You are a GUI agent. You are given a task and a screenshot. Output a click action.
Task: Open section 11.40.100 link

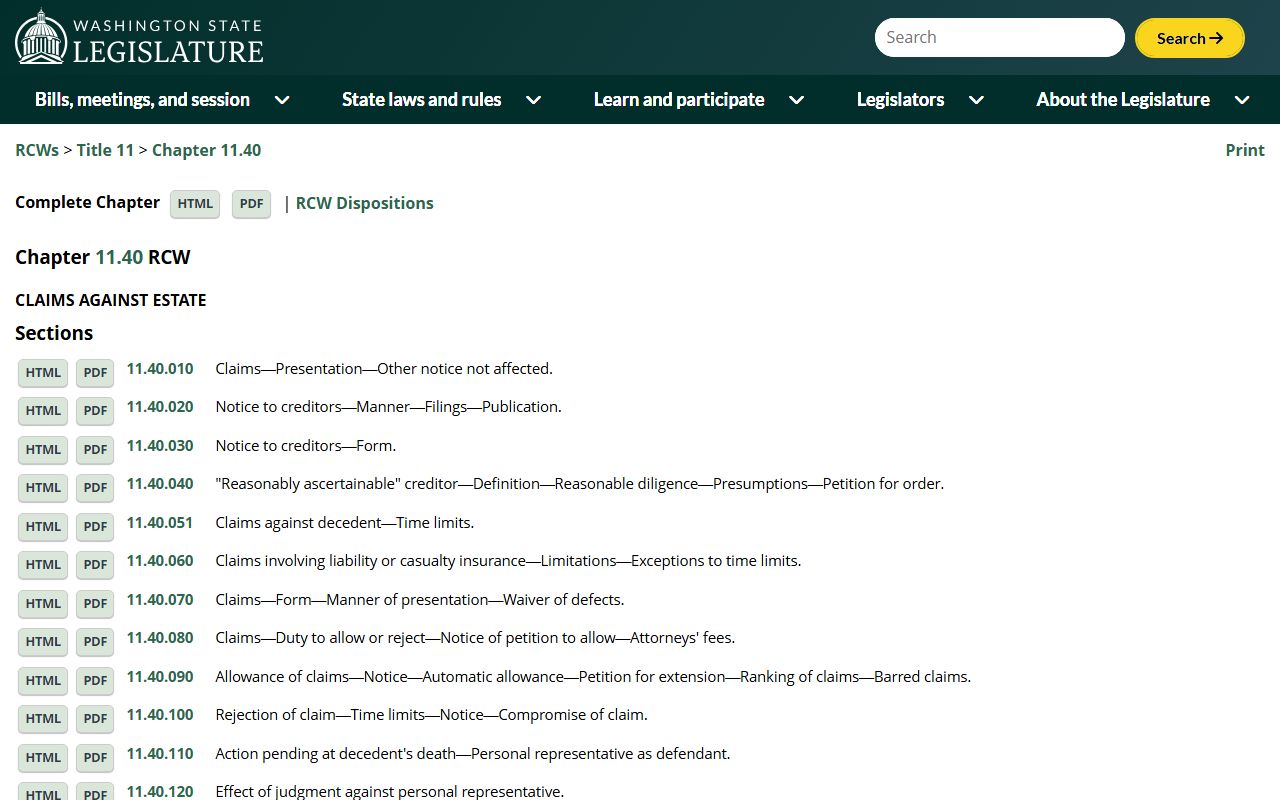pos(160,714)
